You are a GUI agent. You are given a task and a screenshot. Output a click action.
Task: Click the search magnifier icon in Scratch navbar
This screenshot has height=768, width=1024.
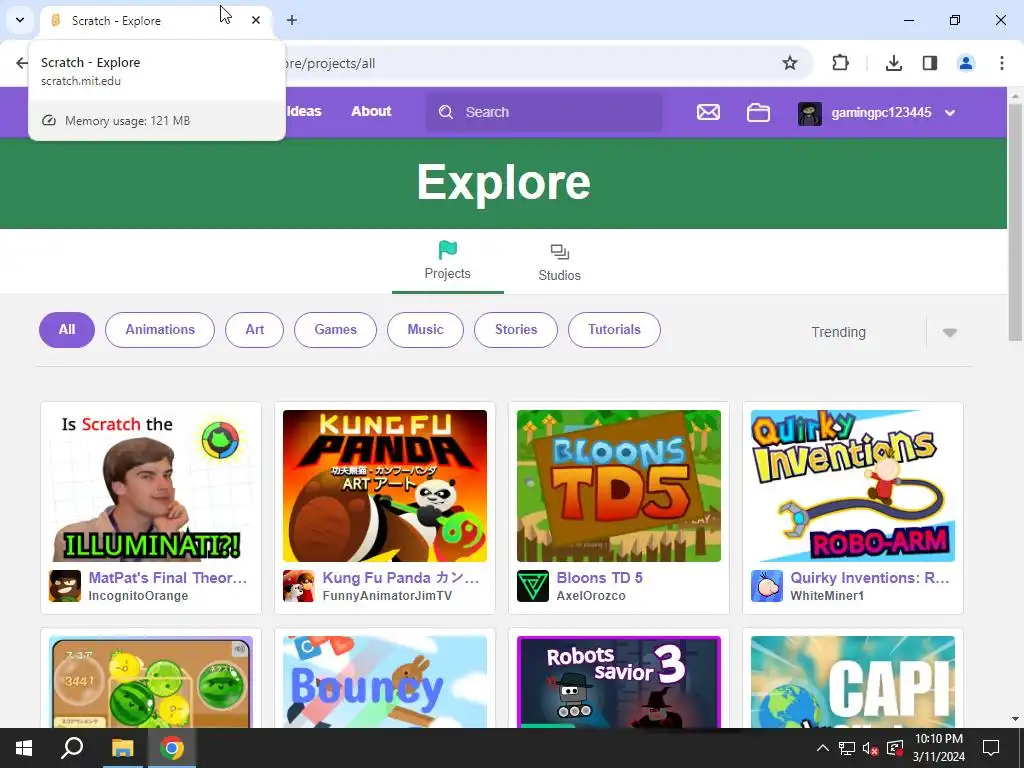coord(446,112)
